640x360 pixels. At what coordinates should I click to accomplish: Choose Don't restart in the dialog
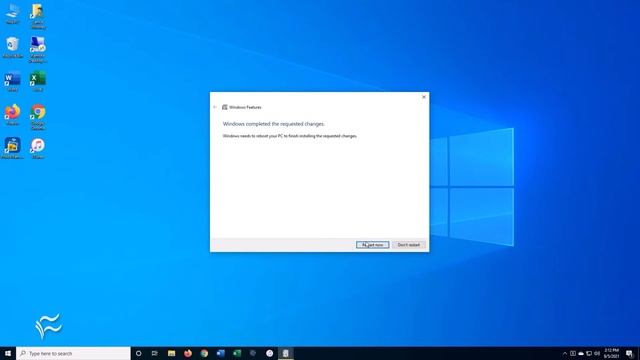[x=409, y=244]
